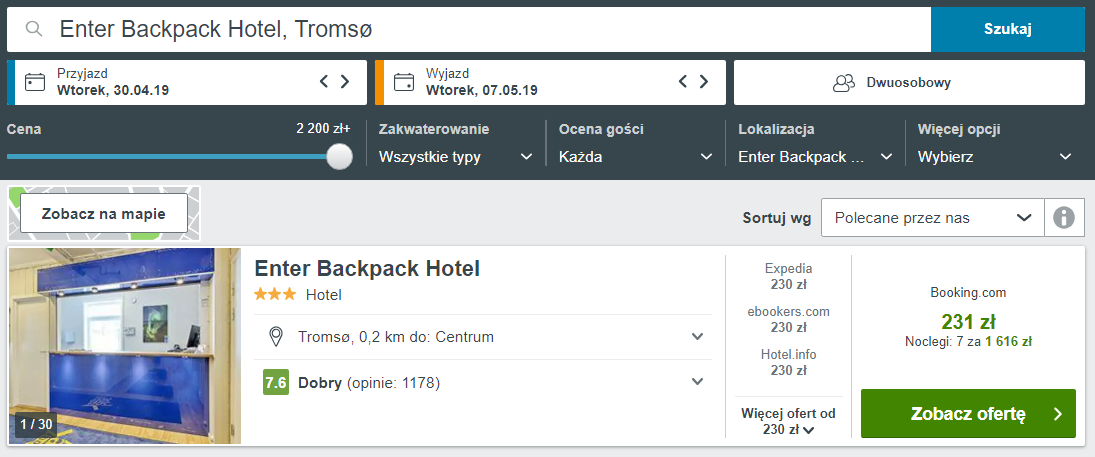
Task: Click the Cena price slider handle
Action: click(340, 157)
